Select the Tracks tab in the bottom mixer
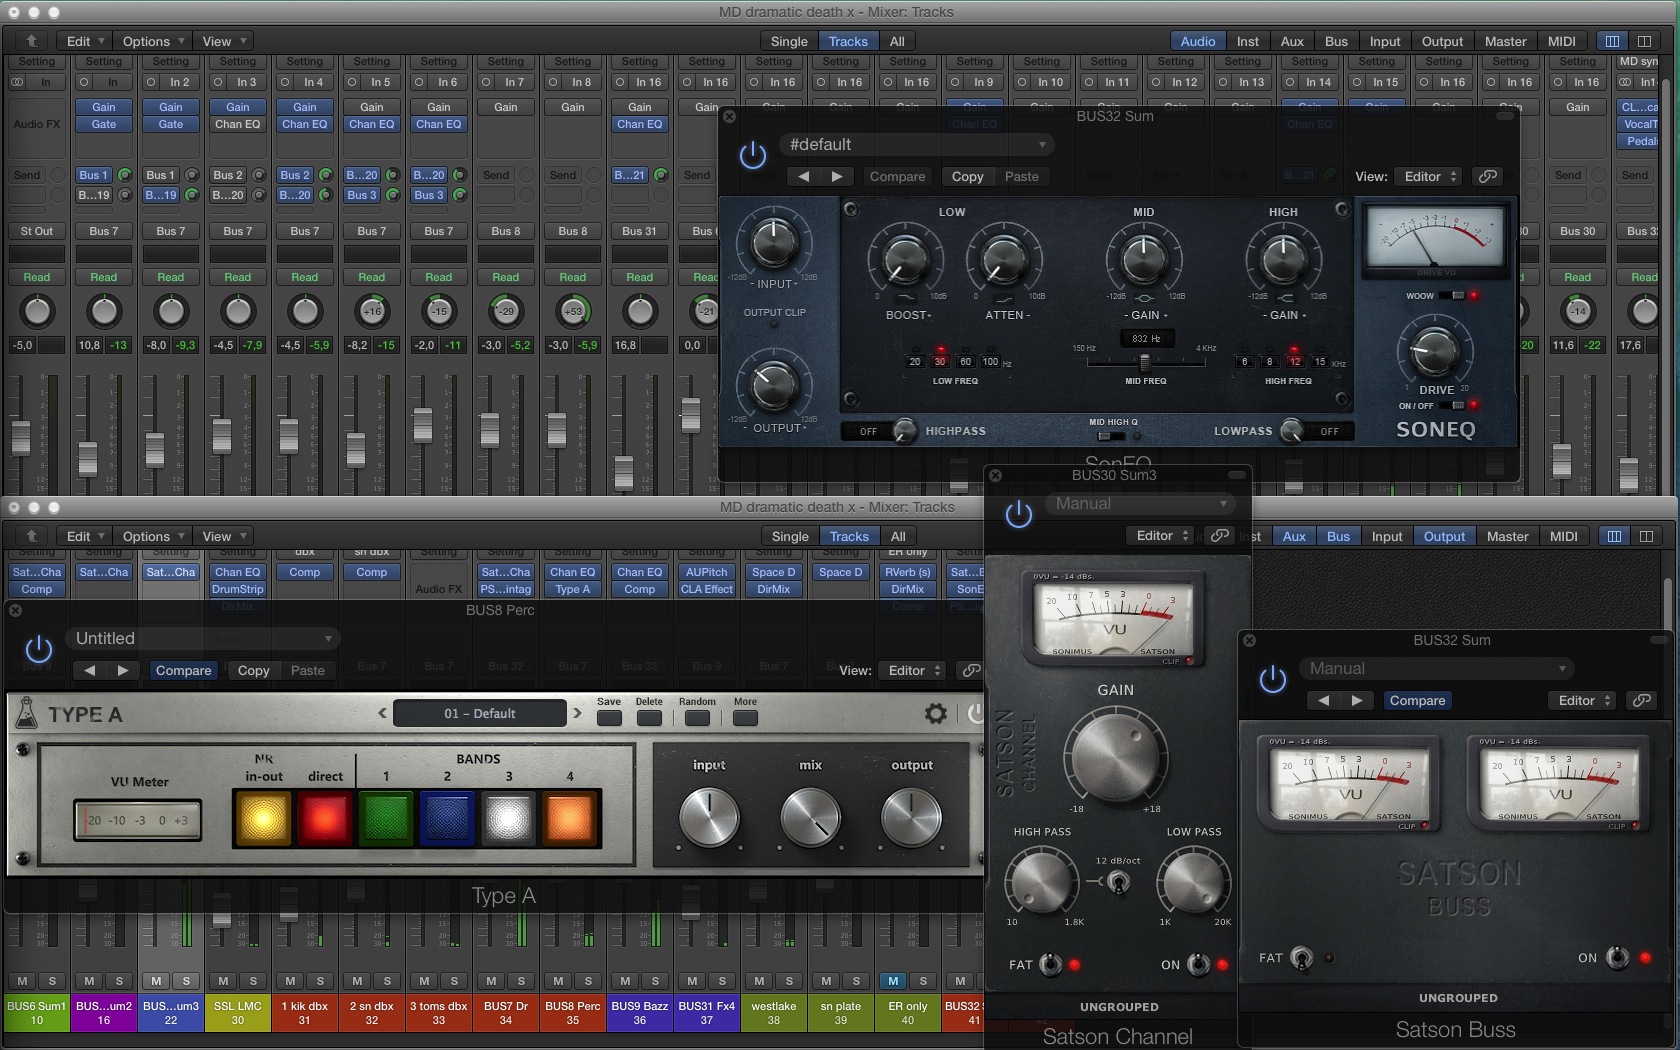The width and height of the screenshot is (1680, 1050). click(849, 536)
